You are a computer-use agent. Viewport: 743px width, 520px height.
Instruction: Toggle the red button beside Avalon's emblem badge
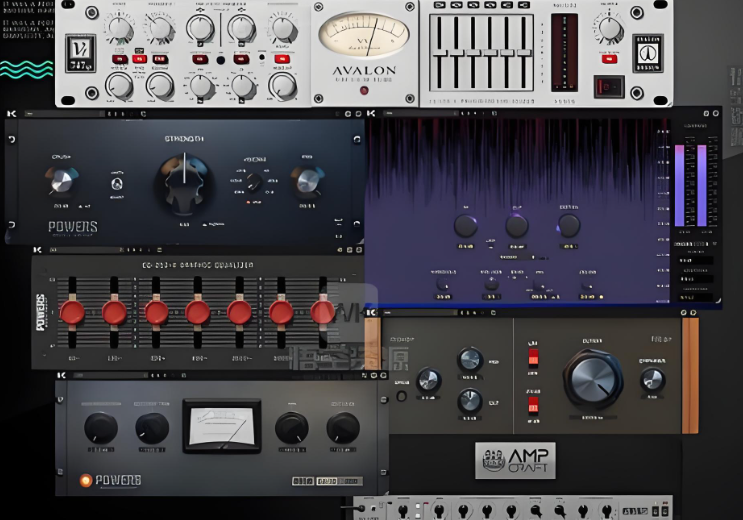(609, 59)
